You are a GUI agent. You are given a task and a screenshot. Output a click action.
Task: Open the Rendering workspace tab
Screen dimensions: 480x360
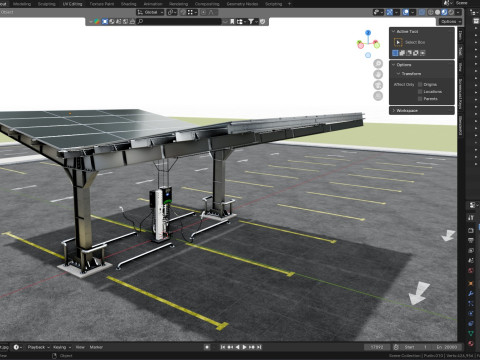(x=178, y=4)
